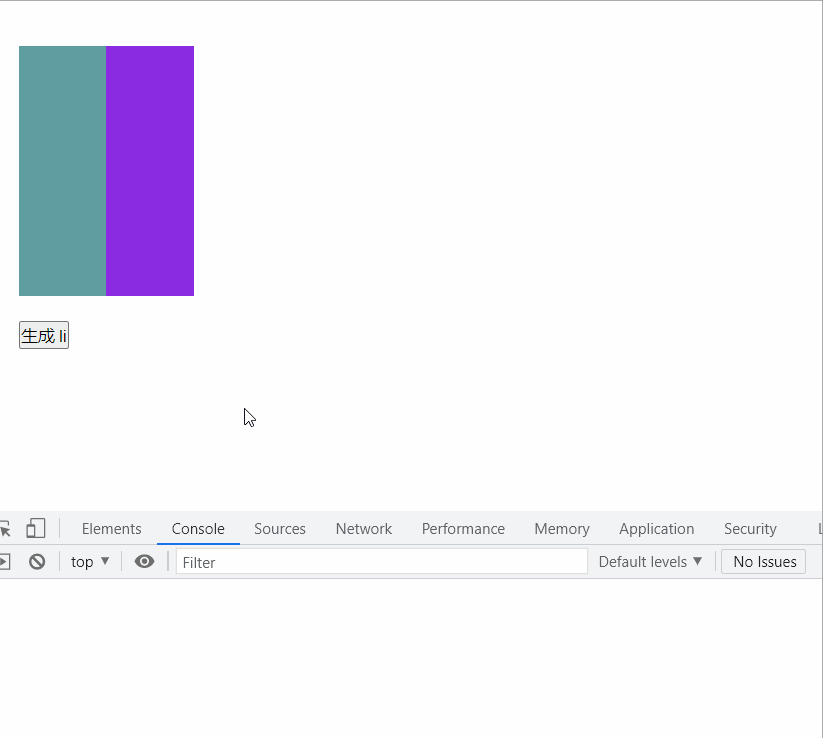Click the teal colored block

pos(62,171)
